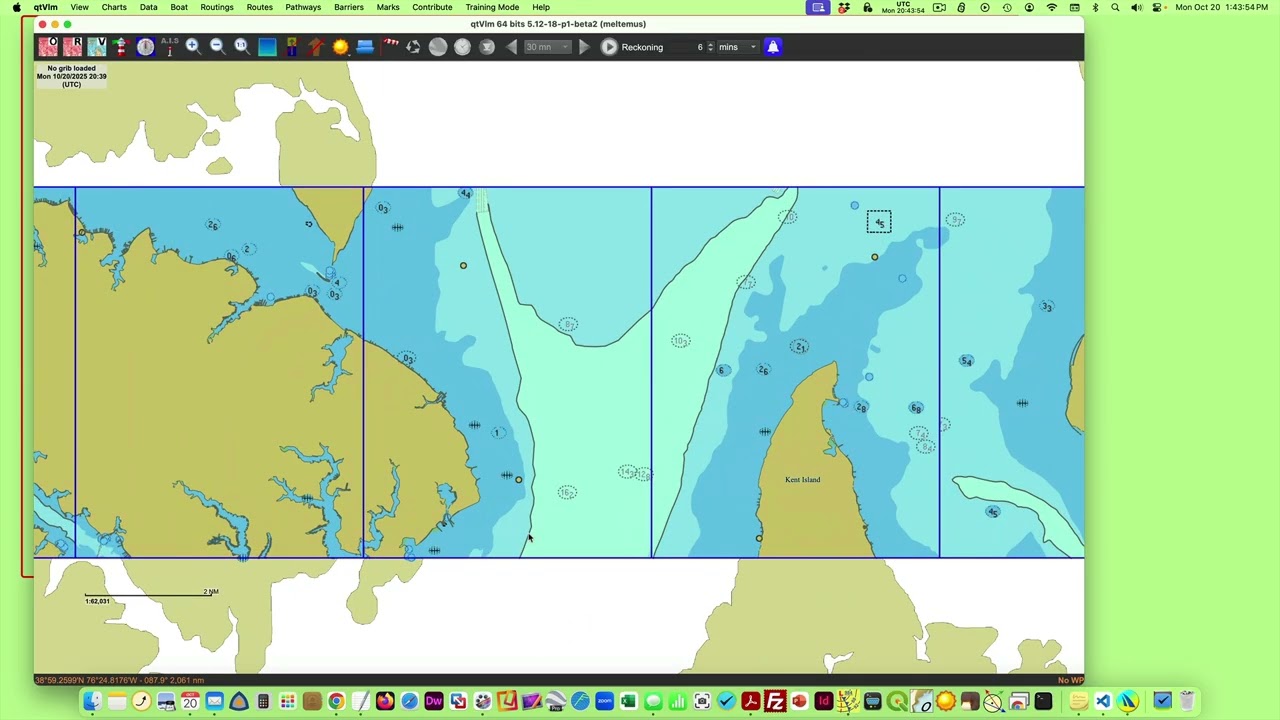Image resolution: width=1280 pixels, height=720 pixels.
Task: Click the 1:62,031 scale indicator
Action: click(x=98, y=601)
